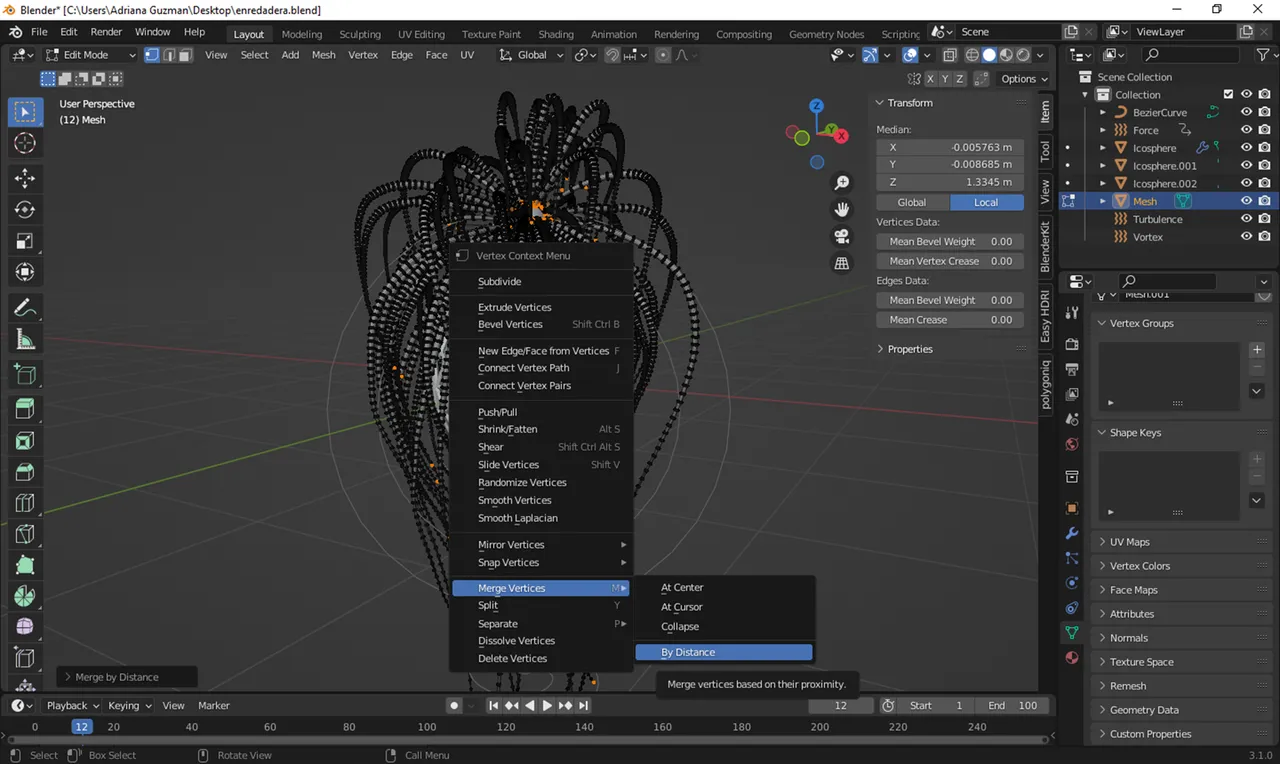Pick the Loop Cut tool
The image size is (1280, 764).
(x=25, y=503)
